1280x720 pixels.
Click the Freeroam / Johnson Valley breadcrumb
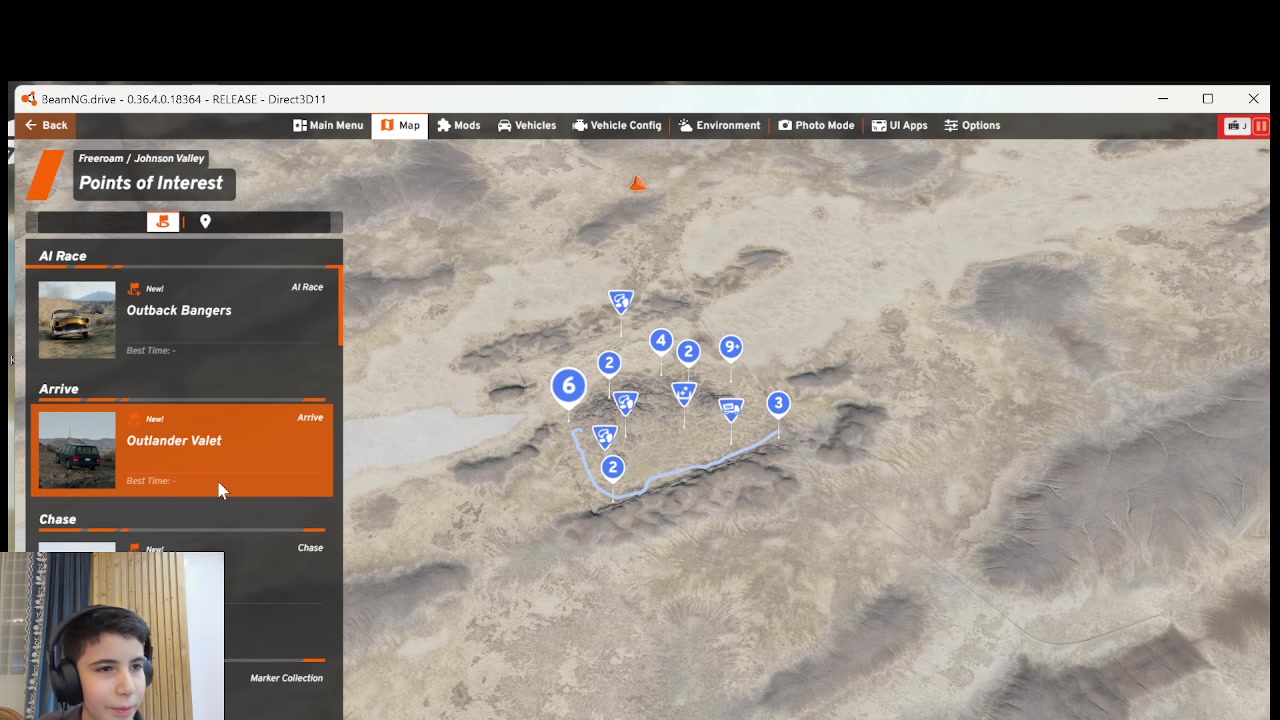pyautogui.click(x=141, y=158)
